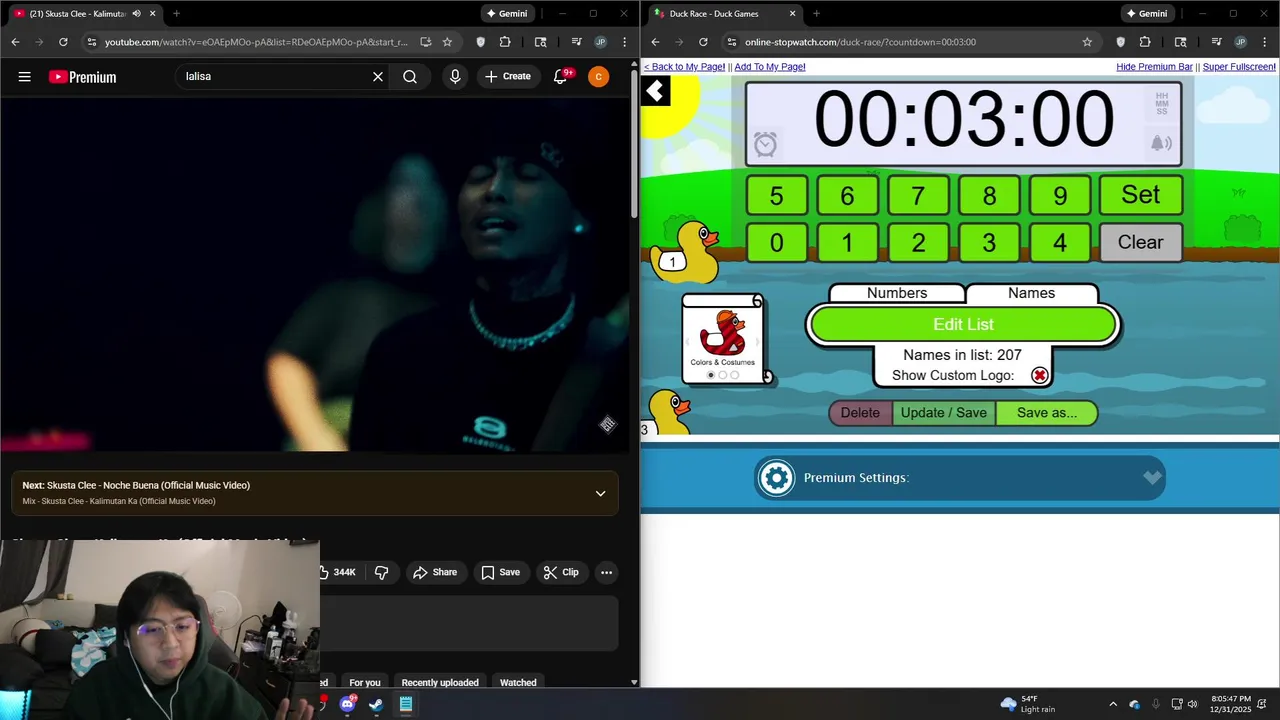
Task: Toggle the HH MM SS format button
Action: pos(1161,103)
